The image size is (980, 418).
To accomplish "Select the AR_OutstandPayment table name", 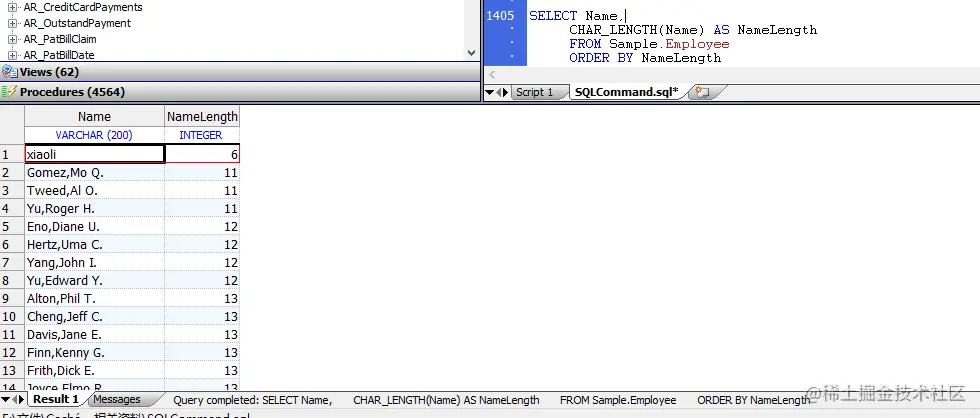I will coord(78,23).
